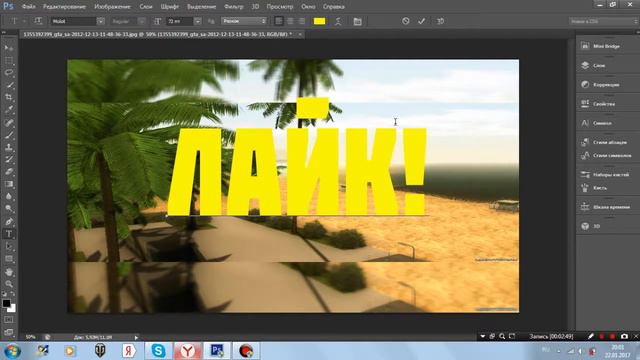Image resolution: width=640 pixels, height=360 pixels.
Task: Open the Редактирование menu
Action: tap(64, 7)
